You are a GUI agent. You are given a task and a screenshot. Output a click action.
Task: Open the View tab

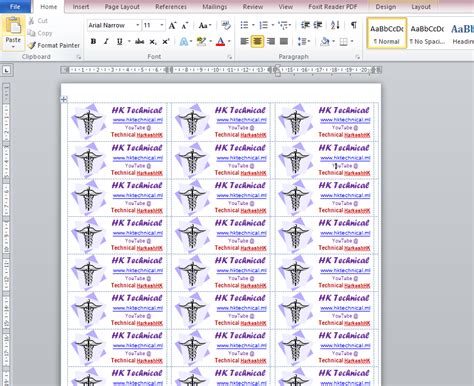[x=286, y=7]
